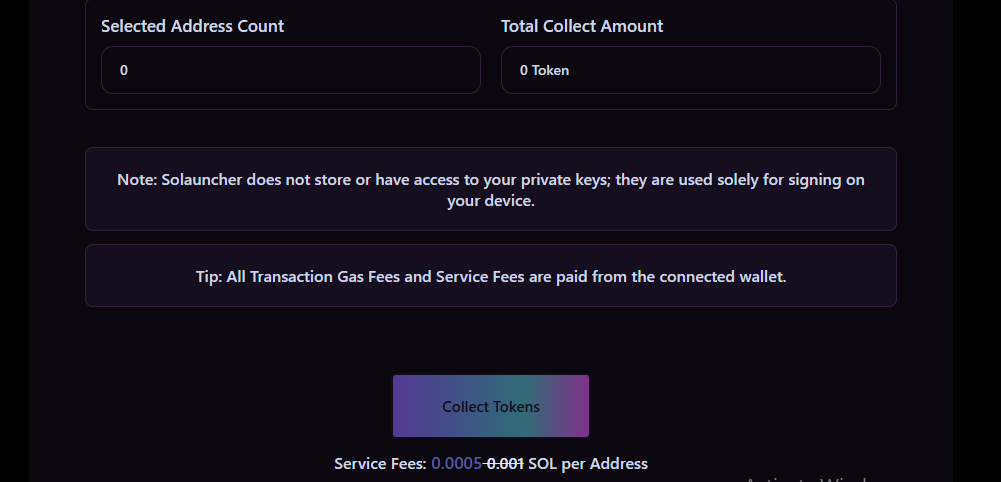Image resolution: width=1001 pixels, height=482 pixels.
Task: Click the word Tip at tip start
Action: pos(208,276)
